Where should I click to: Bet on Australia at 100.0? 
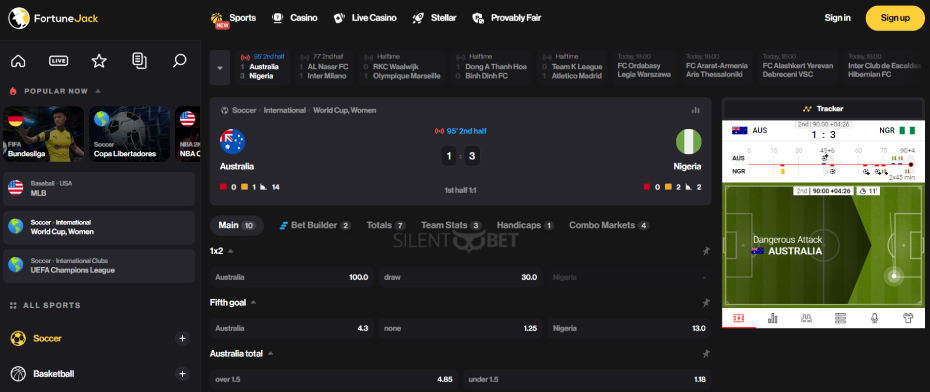tap(292, 277)
